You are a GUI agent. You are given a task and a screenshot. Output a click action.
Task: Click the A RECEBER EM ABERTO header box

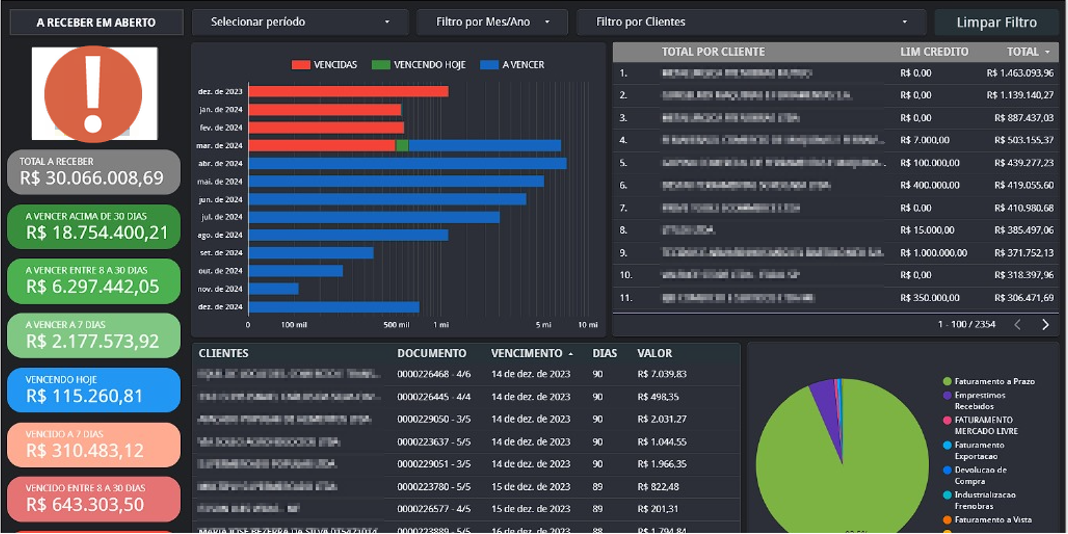pos(96,22)
